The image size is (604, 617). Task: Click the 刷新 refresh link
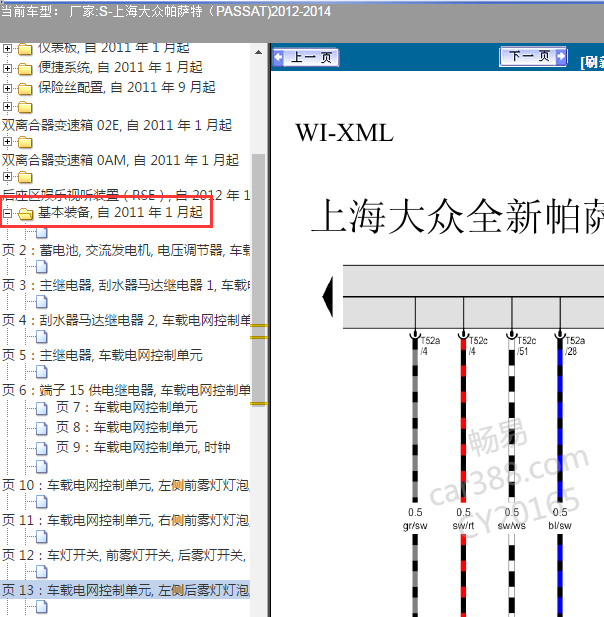592,61
